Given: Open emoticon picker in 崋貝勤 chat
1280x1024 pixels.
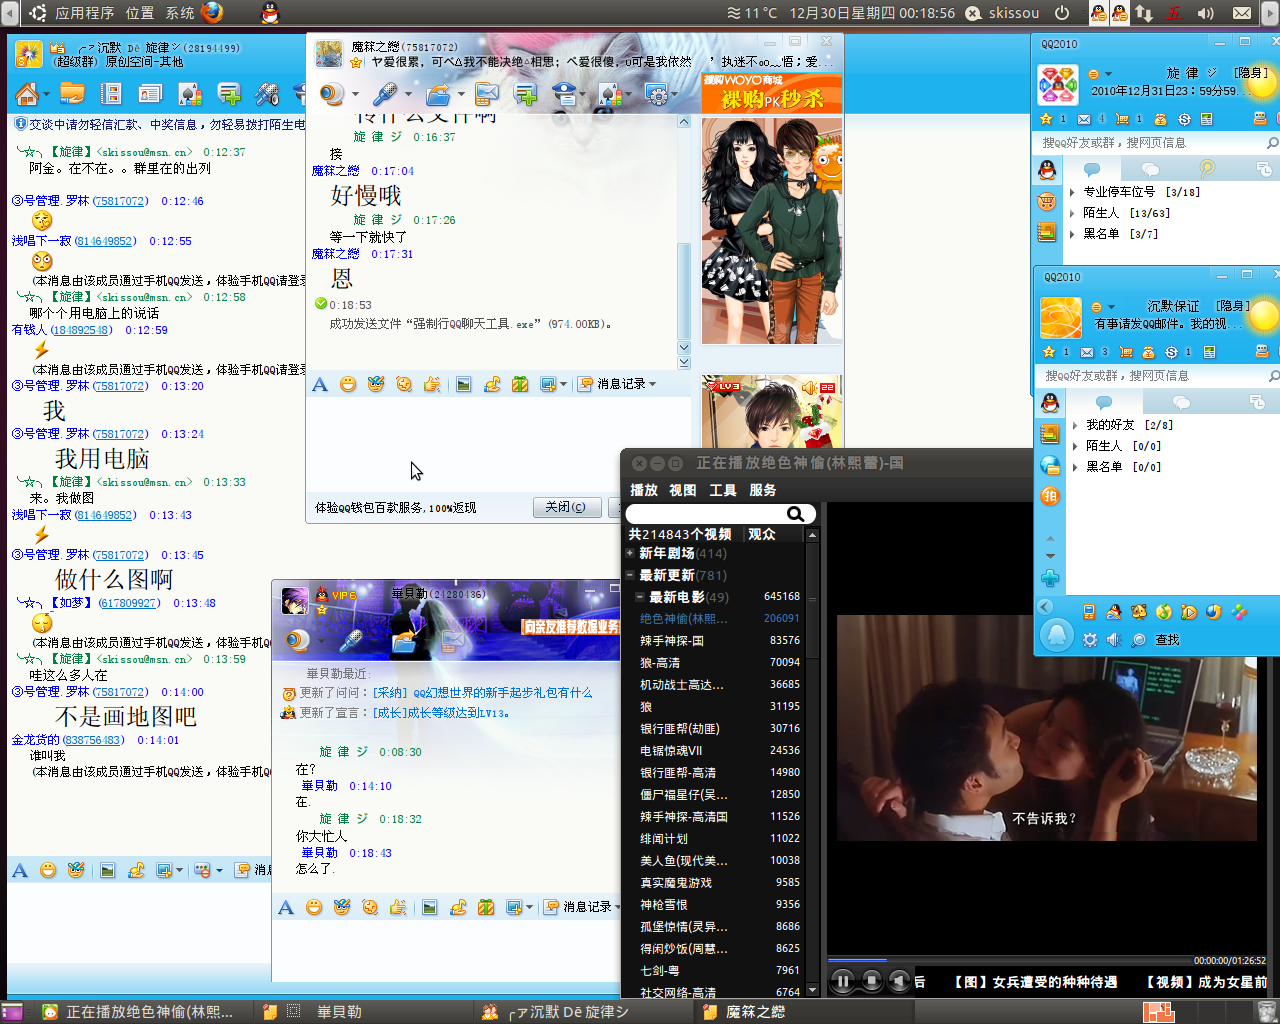Looking at the screenshot, I should [x=314, y=907].
